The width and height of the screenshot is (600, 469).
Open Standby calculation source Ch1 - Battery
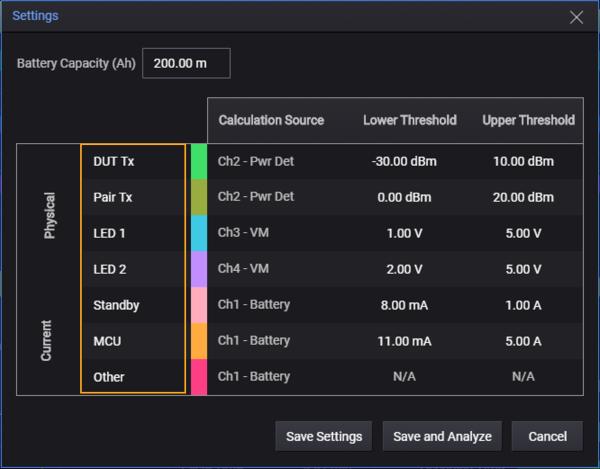point(254,305)
